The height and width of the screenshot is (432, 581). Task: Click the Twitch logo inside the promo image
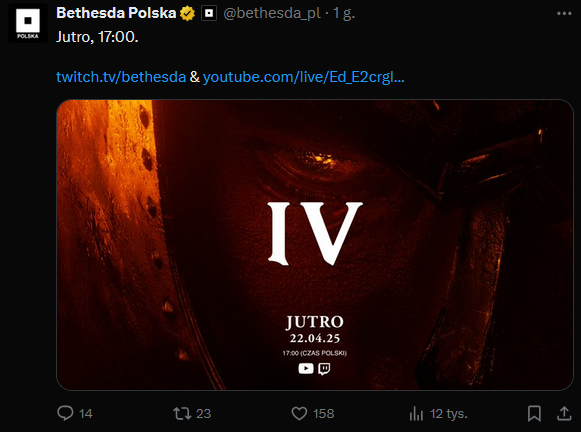click(324, 369)
